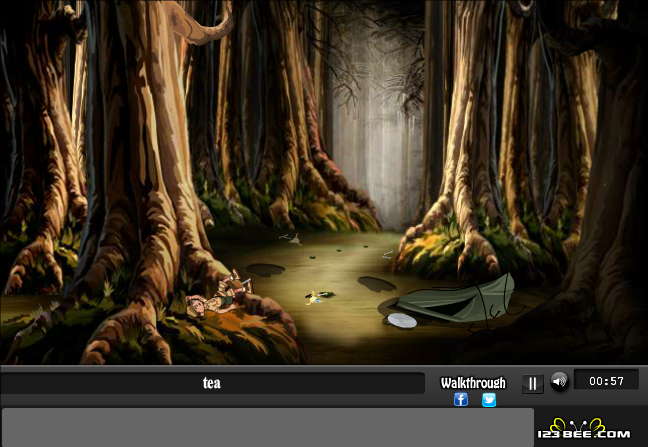Share the game on Twitter

(489, 399)
